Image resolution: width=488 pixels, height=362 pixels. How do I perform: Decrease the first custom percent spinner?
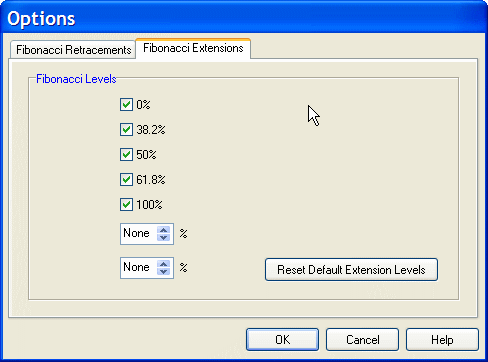[163, 238]
